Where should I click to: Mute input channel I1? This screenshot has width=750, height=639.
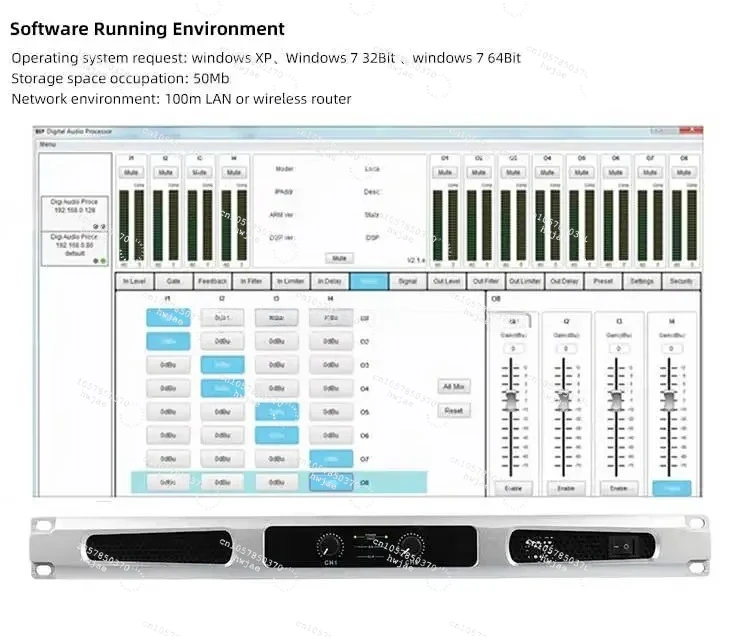point(131,172)
